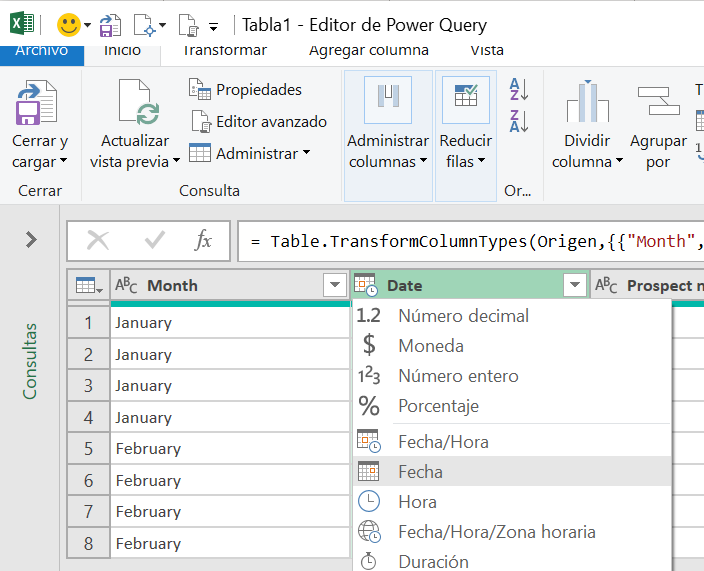The height and width of the screenshot is (571, 704).
Task: Click the ABC type icon of Month column
Action: [x=126, y=285]
